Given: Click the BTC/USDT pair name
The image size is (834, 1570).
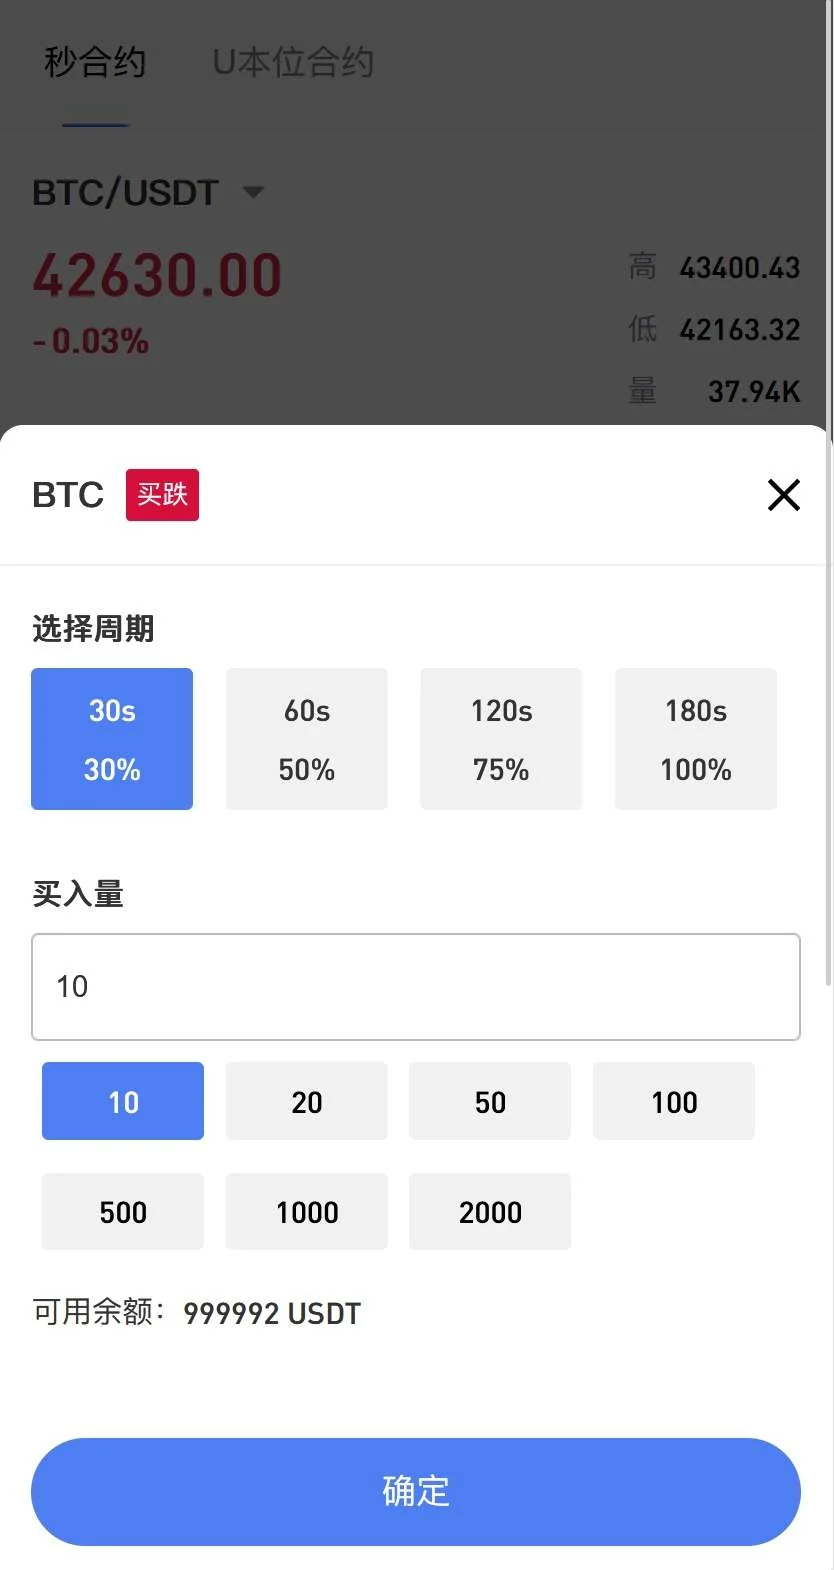Looking at the screenshot, I should pyautogui.click(x=125, y=192).
